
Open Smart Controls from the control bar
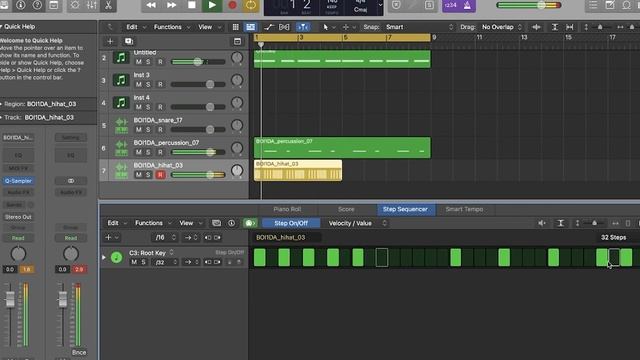click(75, 5)
